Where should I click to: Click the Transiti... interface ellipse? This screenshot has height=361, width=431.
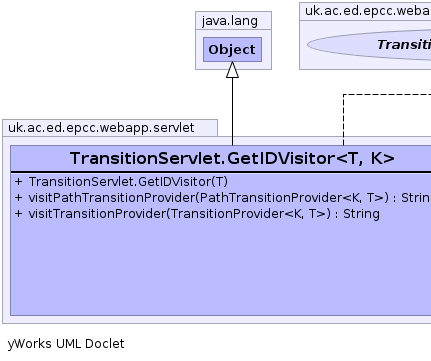pyautogui.click(x=369, y=45)
